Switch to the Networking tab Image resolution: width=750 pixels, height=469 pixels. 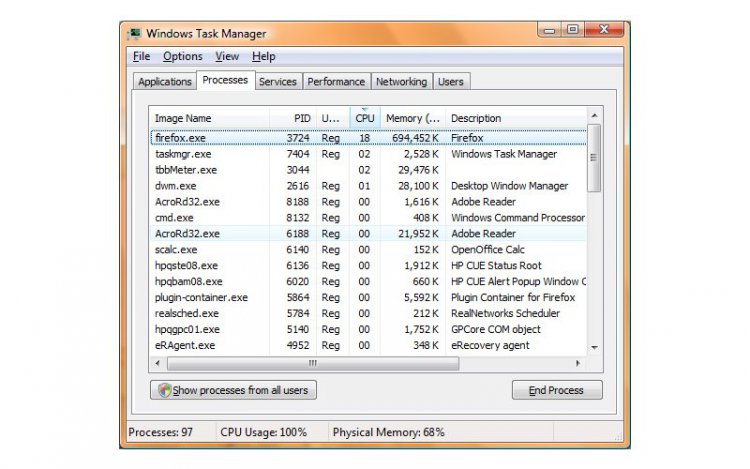401,82
